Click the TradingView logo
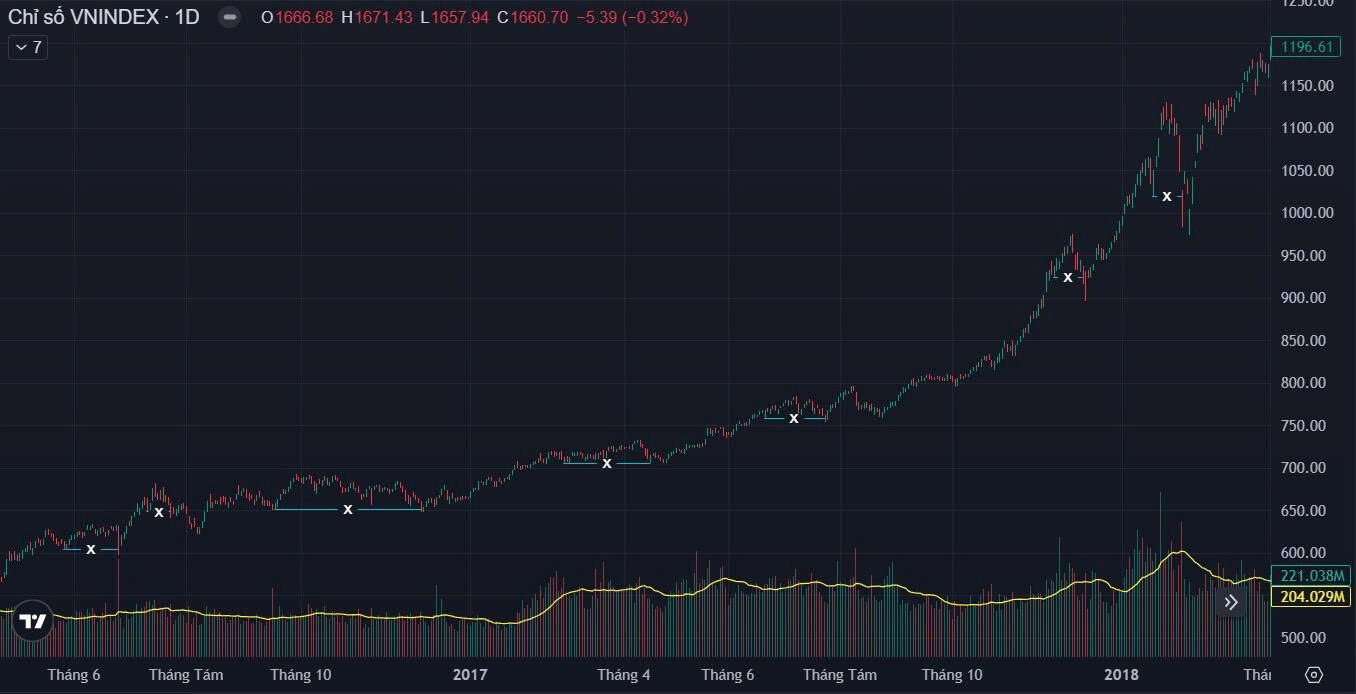The image size is (1356, 694). (x=33, y=621)
